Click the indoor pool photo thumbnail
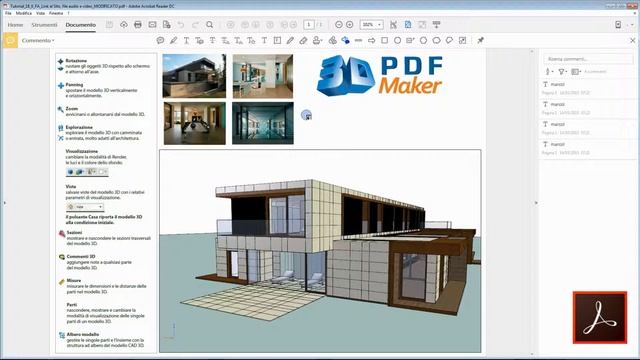The image size is (640, 360). 263,123
